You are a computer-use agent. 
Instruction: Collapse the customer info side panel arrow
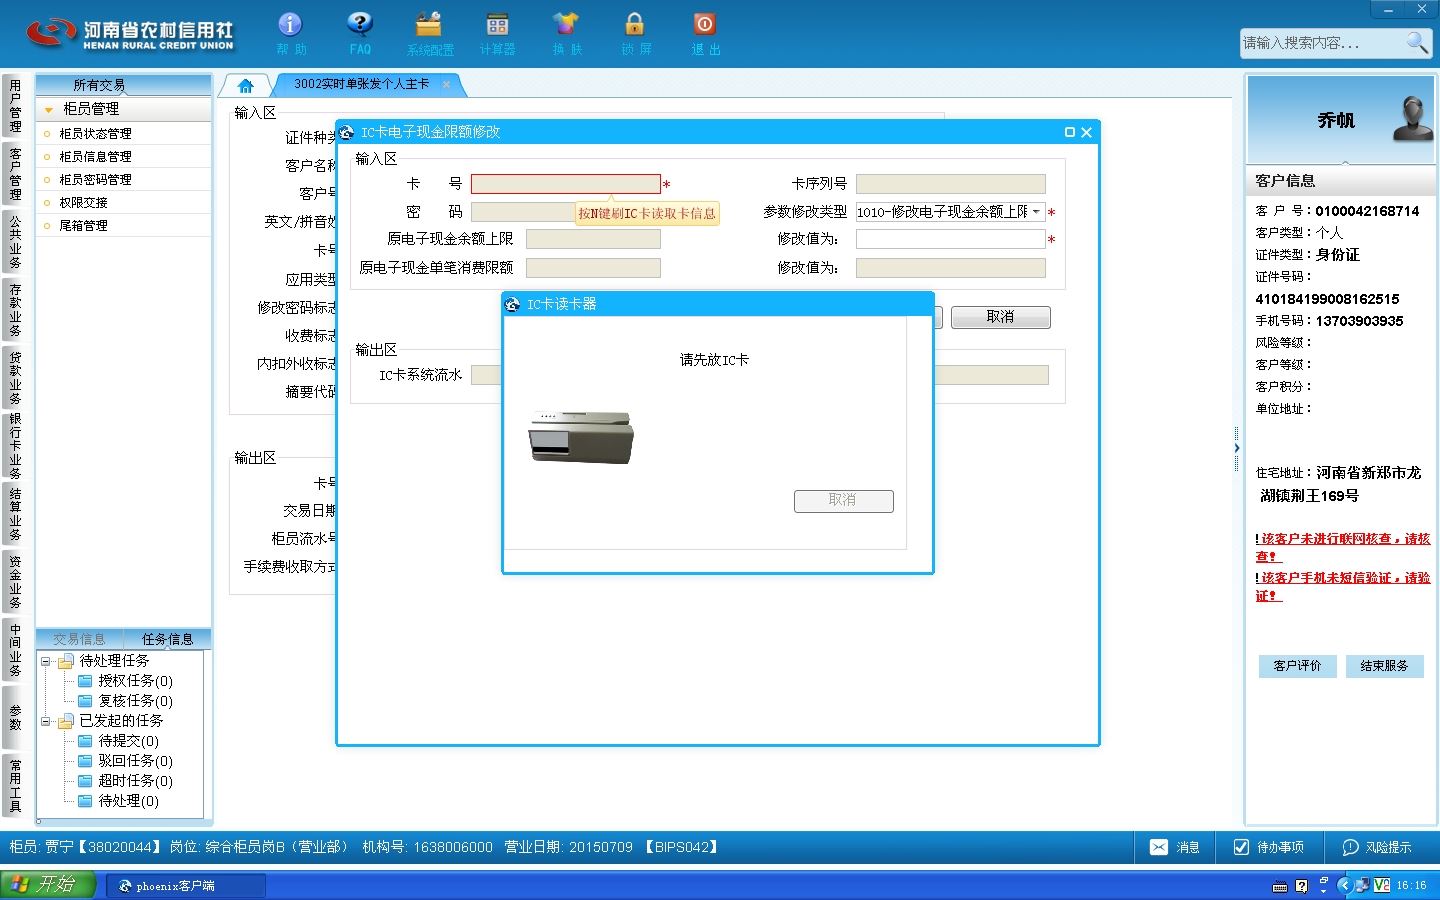point(1236,448)
